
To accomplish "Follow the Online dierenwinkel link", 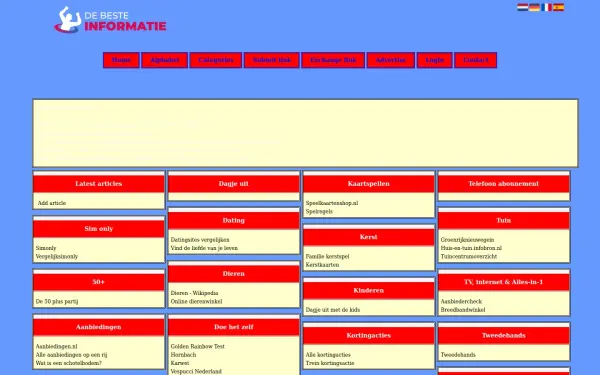I will tap(196, 302).
